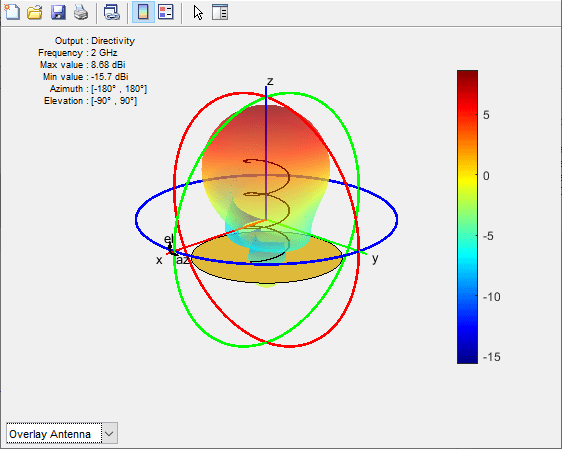Toggle the Insert Legend button
Image resolution: width=562 pixels, height=449 pixels.
click(166, 12)
